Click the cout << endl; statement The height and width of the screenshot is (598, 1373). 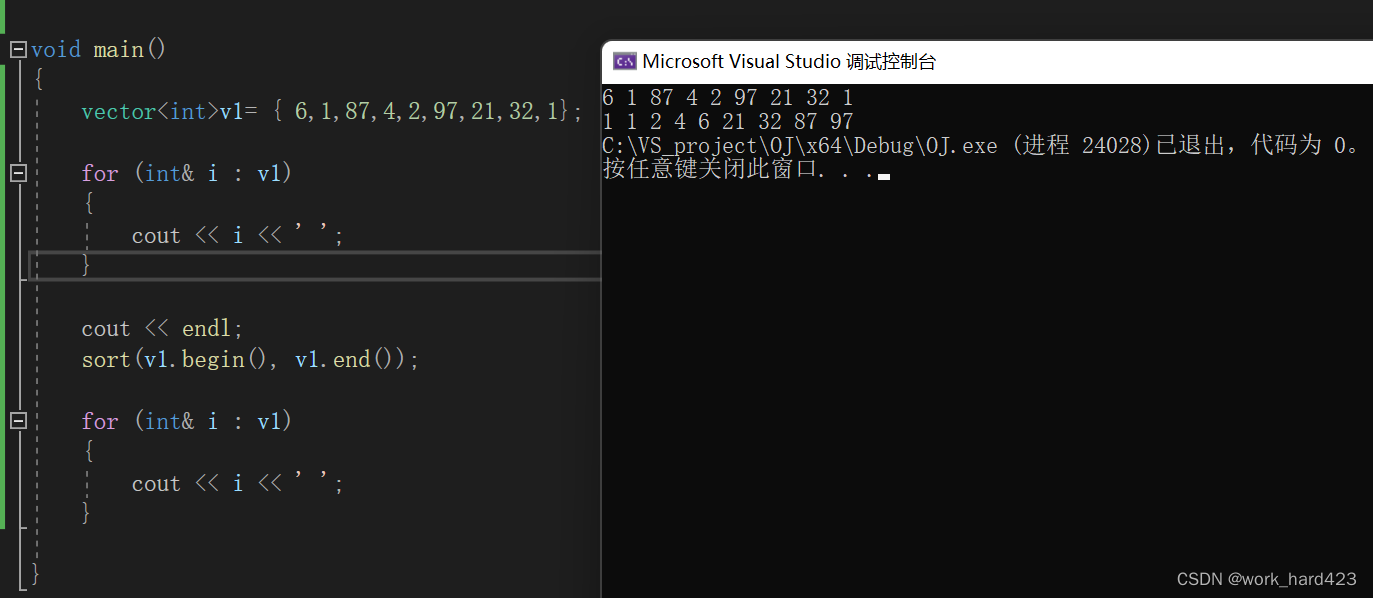point(162,328)
